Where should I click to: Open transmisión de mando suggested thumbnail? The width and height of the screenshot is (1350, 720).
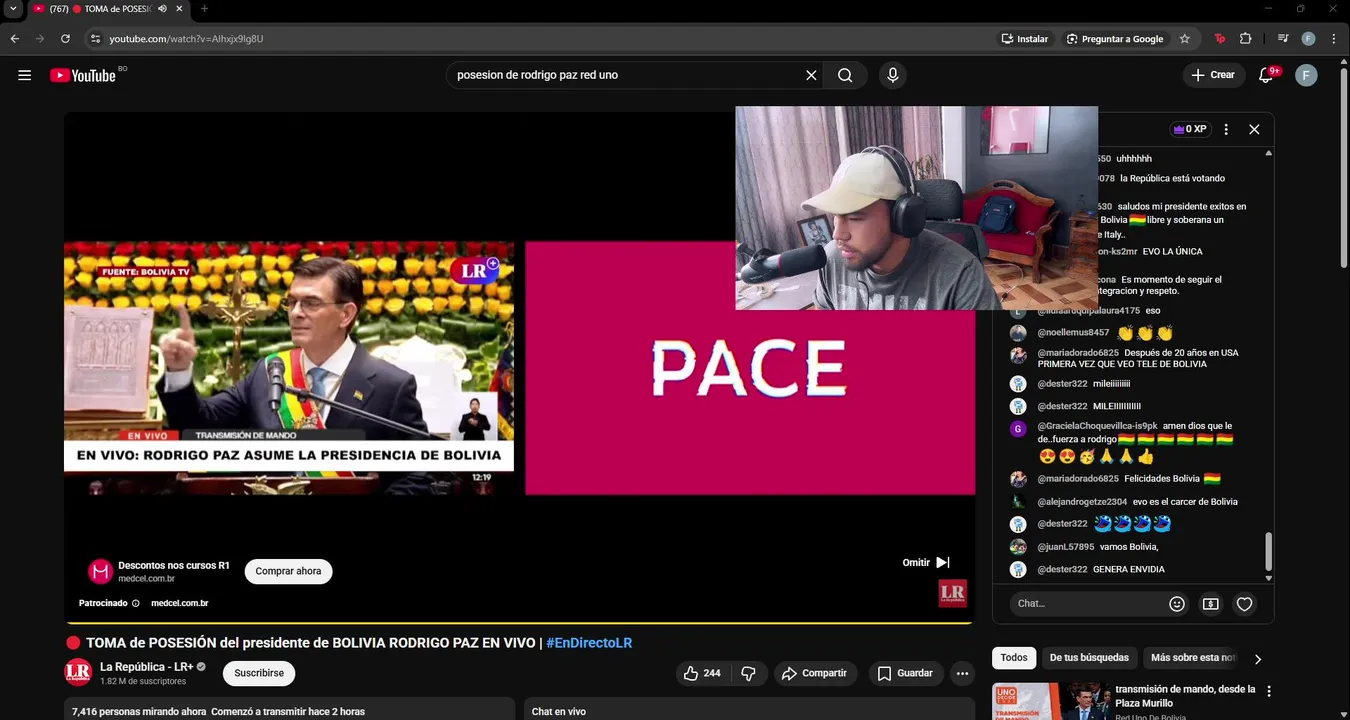coord(1051,701)
